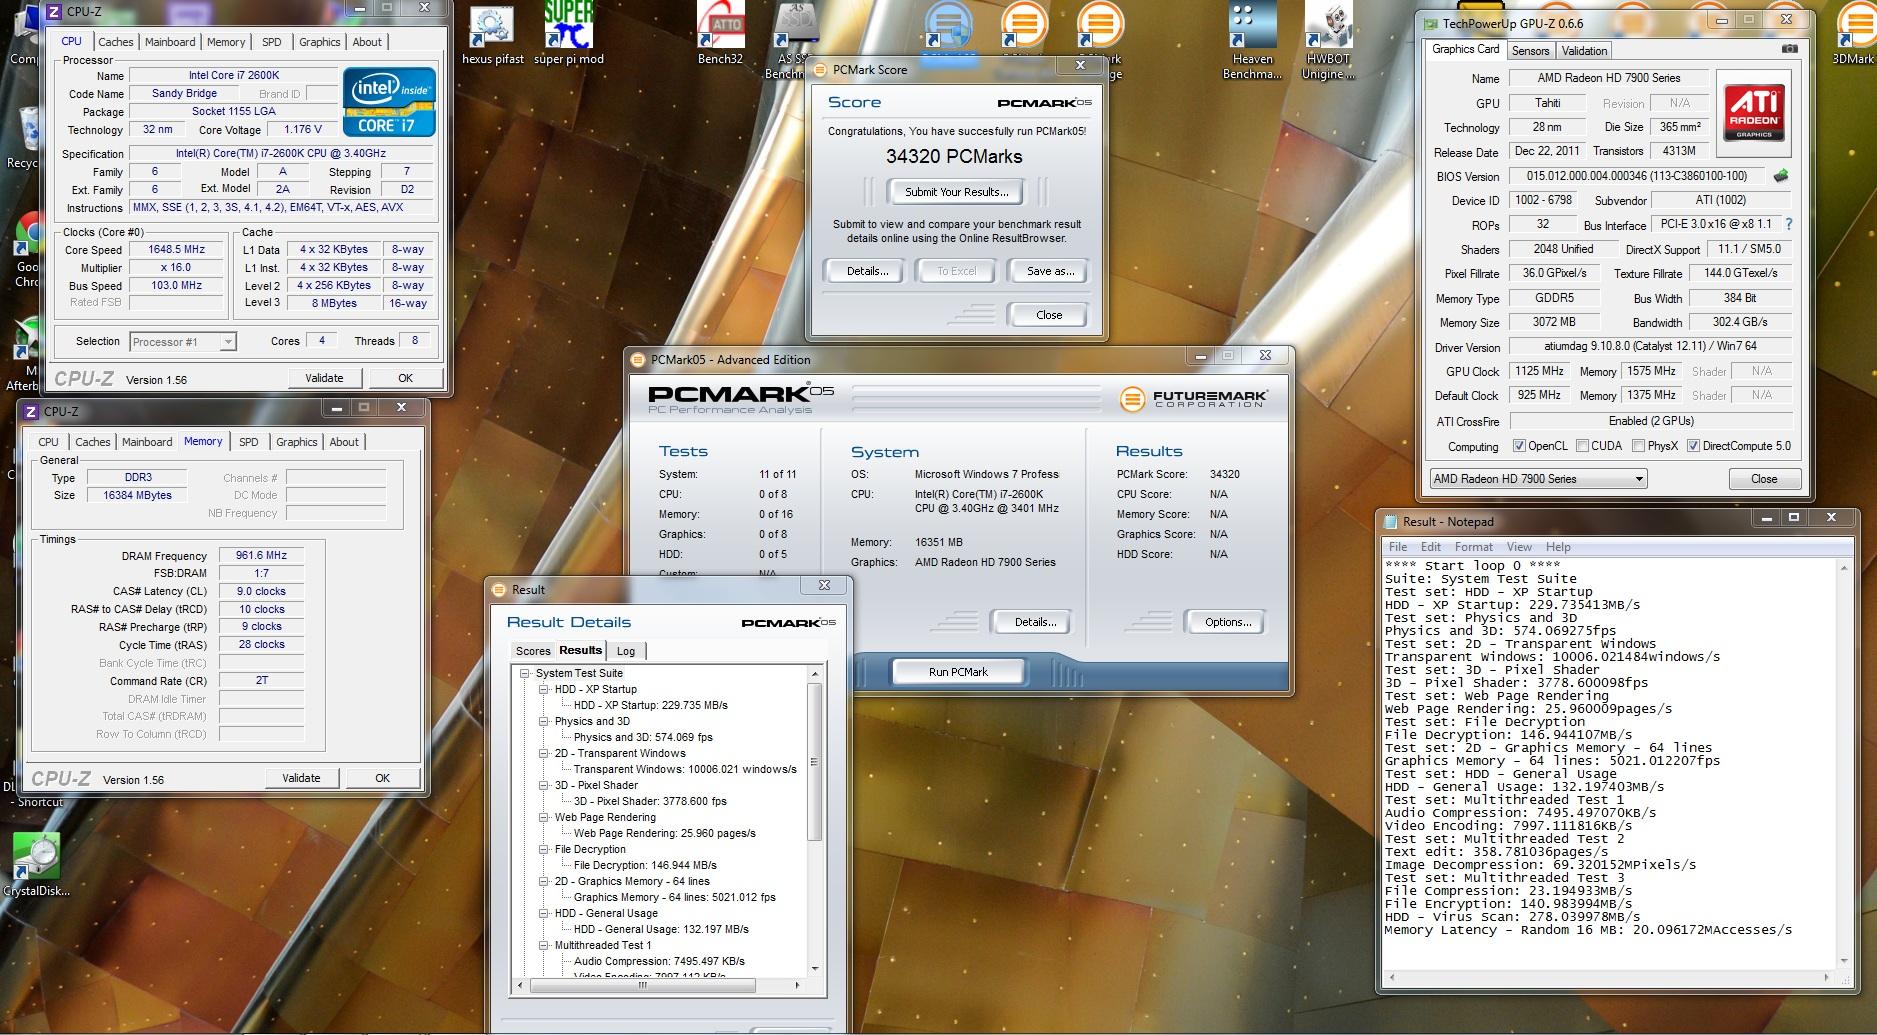Open the hexus pifast desktop shortcut

(491, 33)
